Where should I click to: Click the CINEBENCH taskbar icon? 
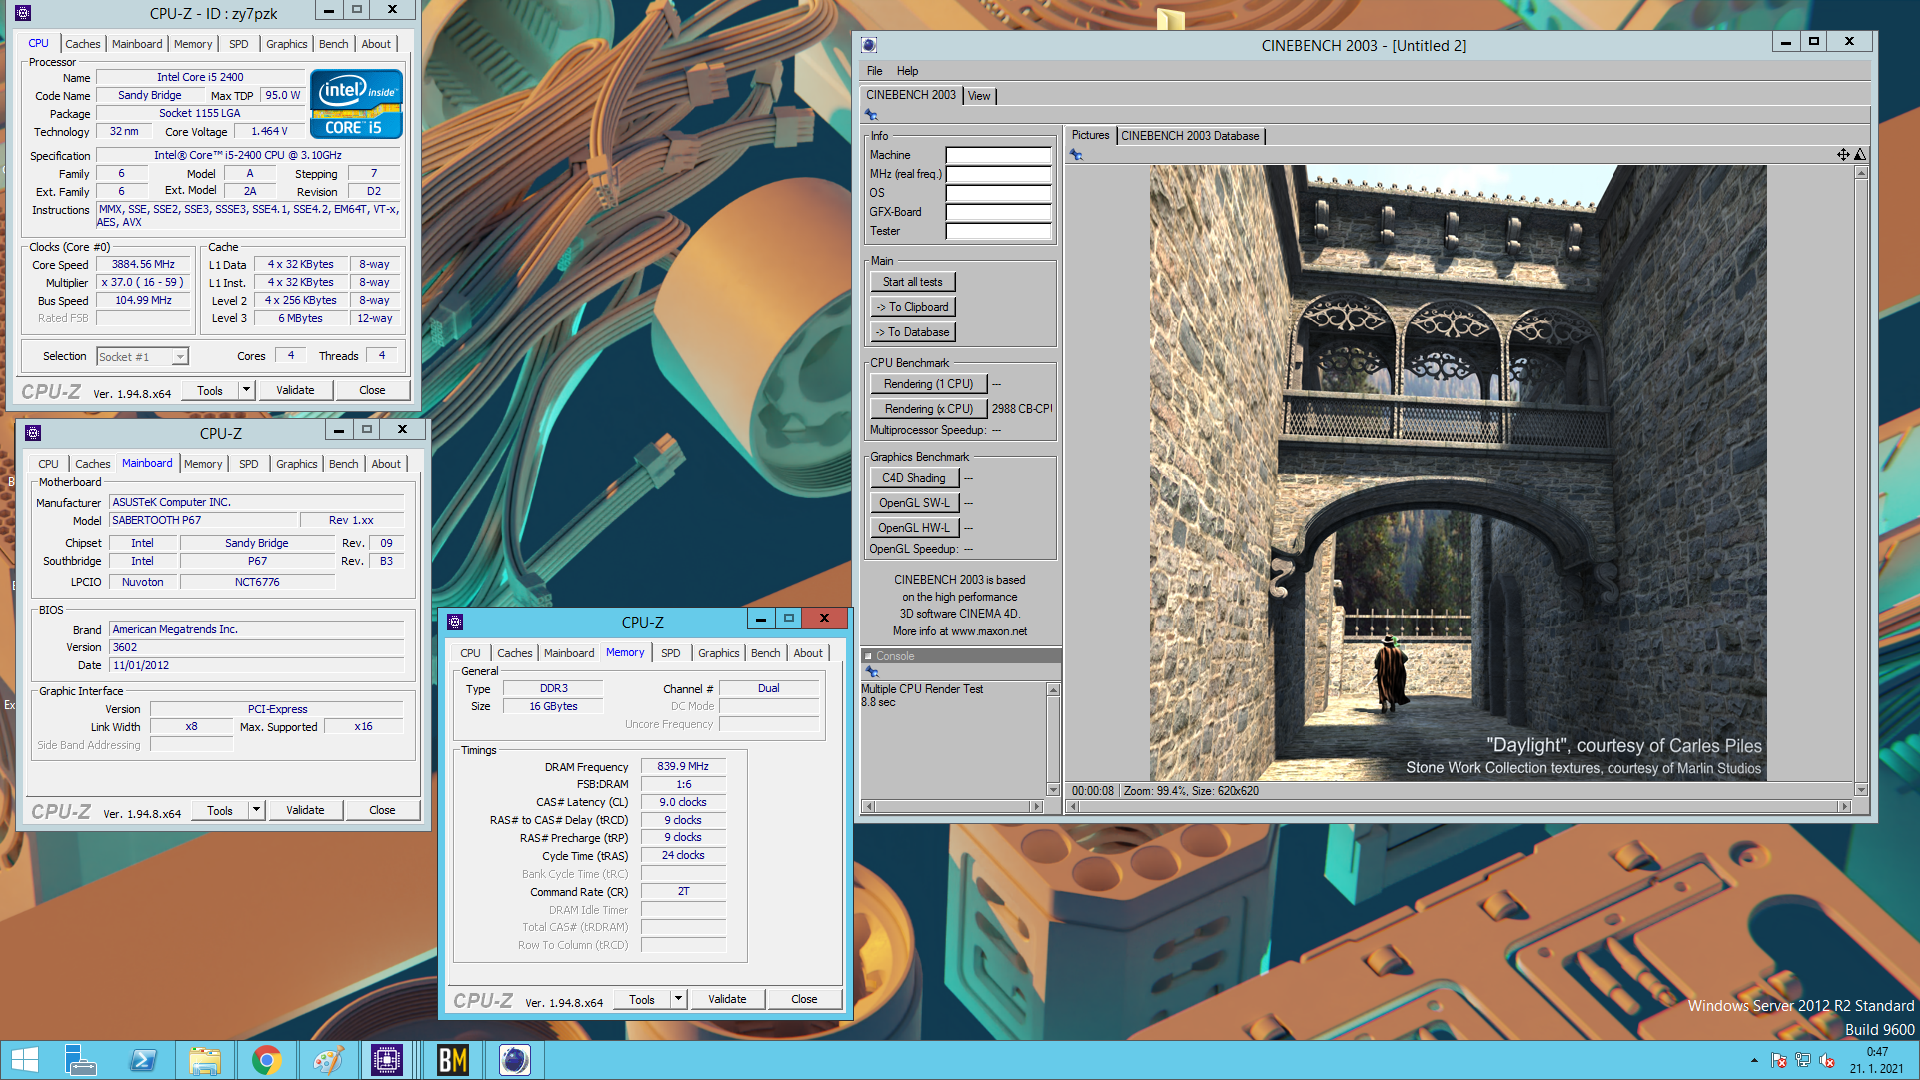[x=515, y=1060]
